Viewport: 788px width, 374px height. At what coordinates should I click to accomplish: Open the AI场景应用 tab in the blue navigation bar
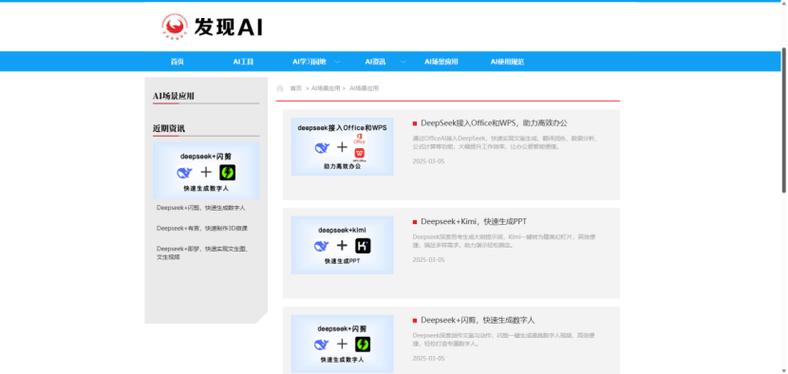[x=441, y=62]
